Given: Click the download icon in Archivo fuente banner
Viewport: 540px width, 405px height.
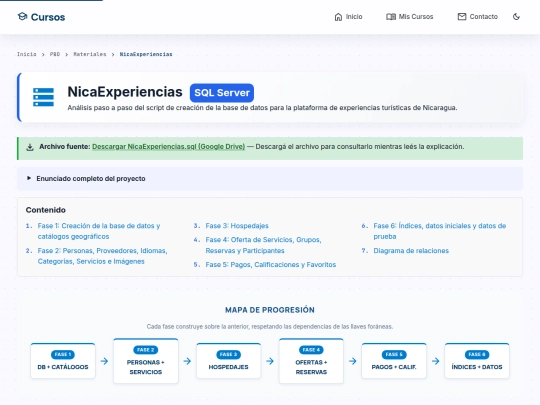Looking at the screenshot, I should click(30, 147).
